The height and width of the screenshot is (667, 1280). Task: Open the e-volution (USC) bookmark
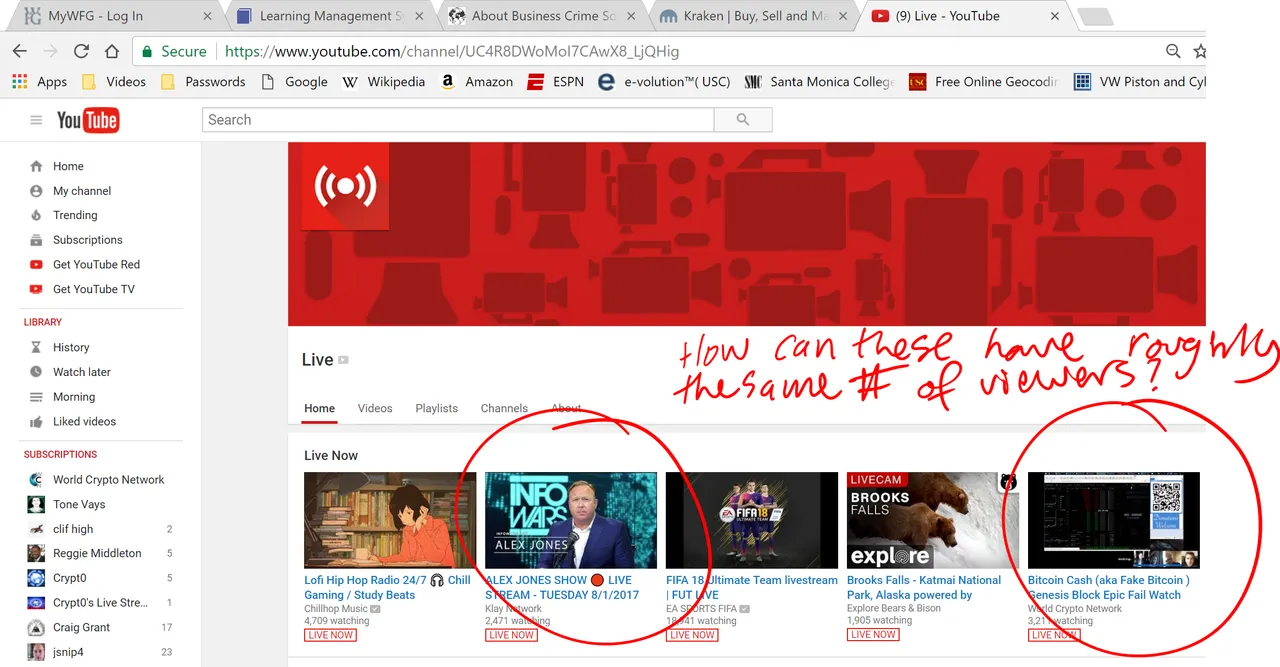click(x=664, y=82)
